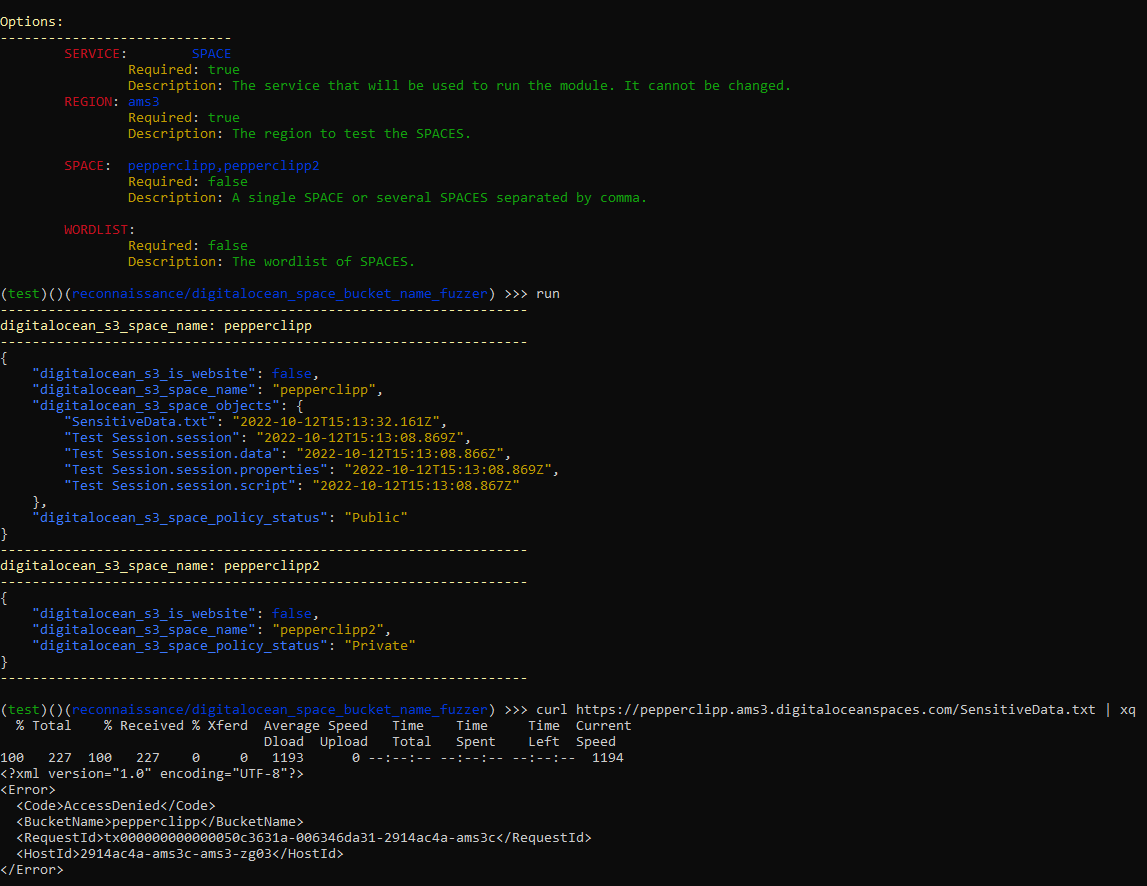Click the WORDLIST option label

pos(99,230)
